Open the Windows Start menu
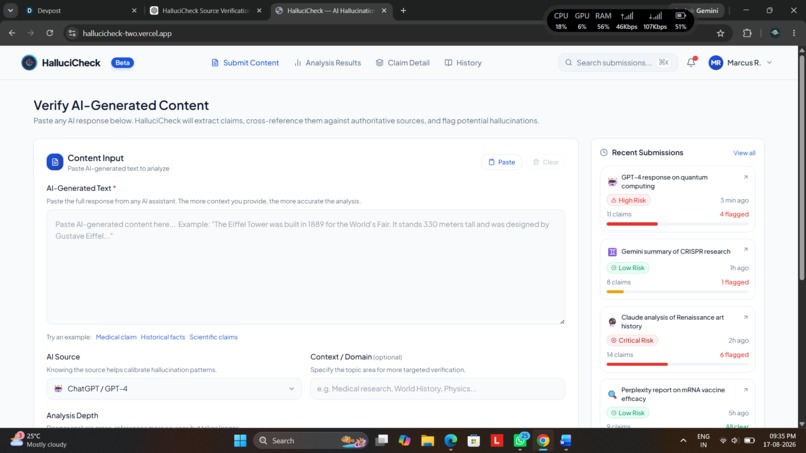This screenshot has height=453, width=806. click(240, 441)
